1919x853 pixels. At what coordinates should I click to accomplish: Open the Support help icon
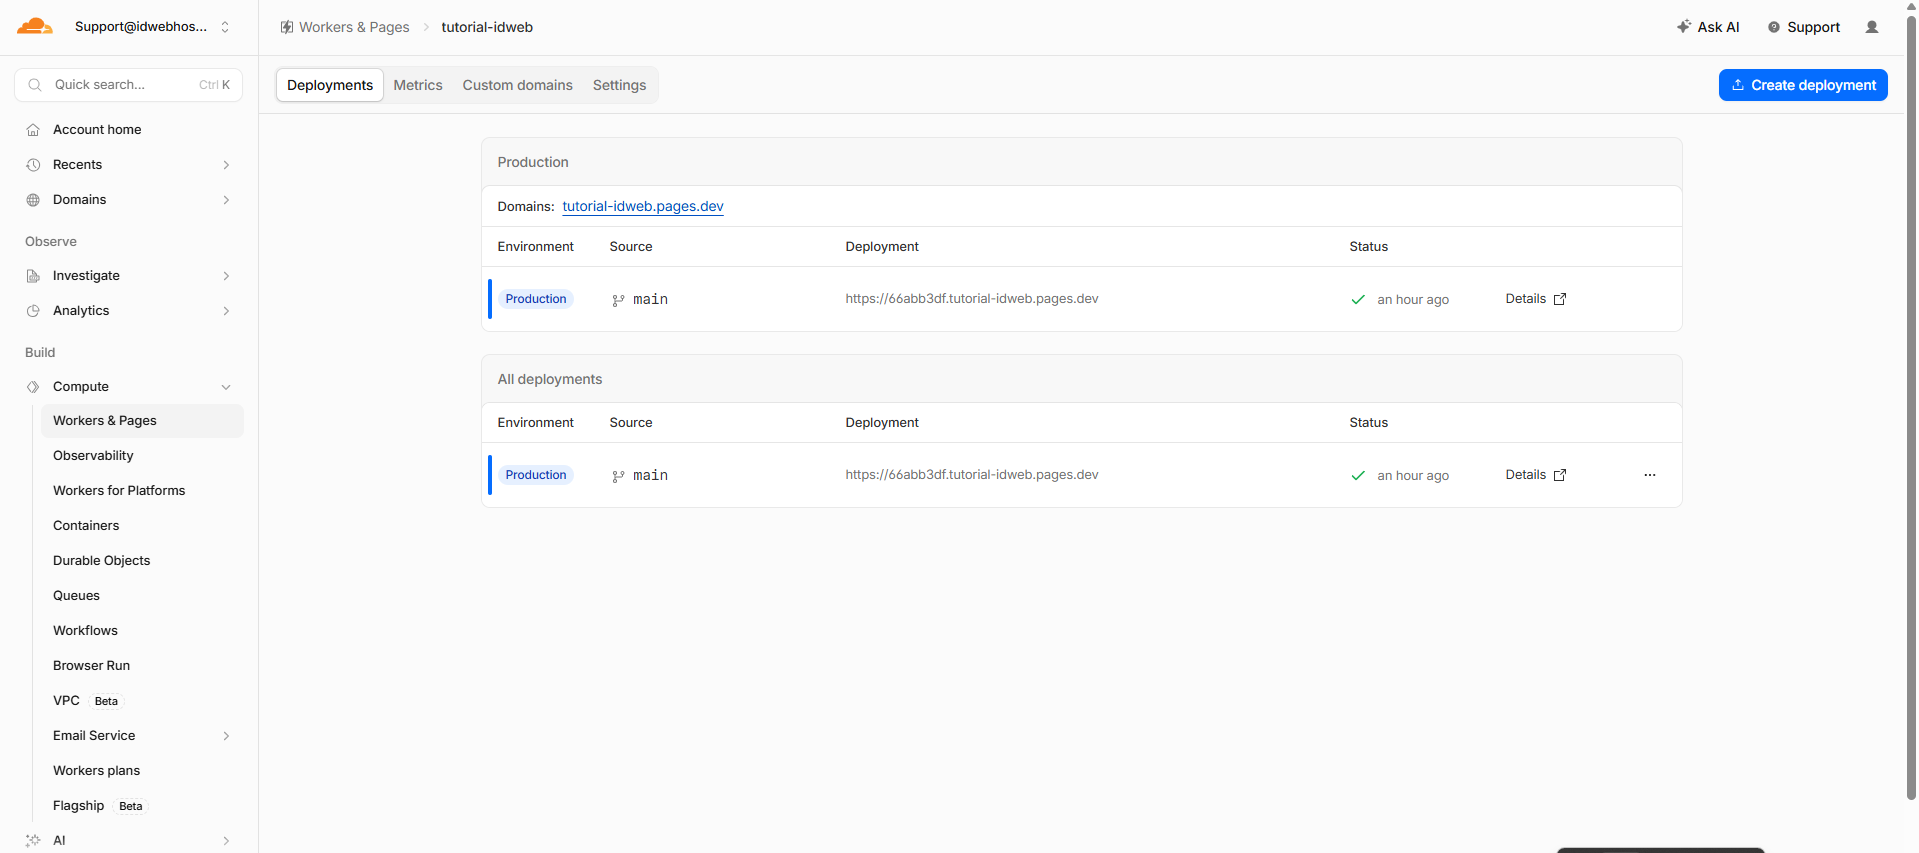point(1774,27)
